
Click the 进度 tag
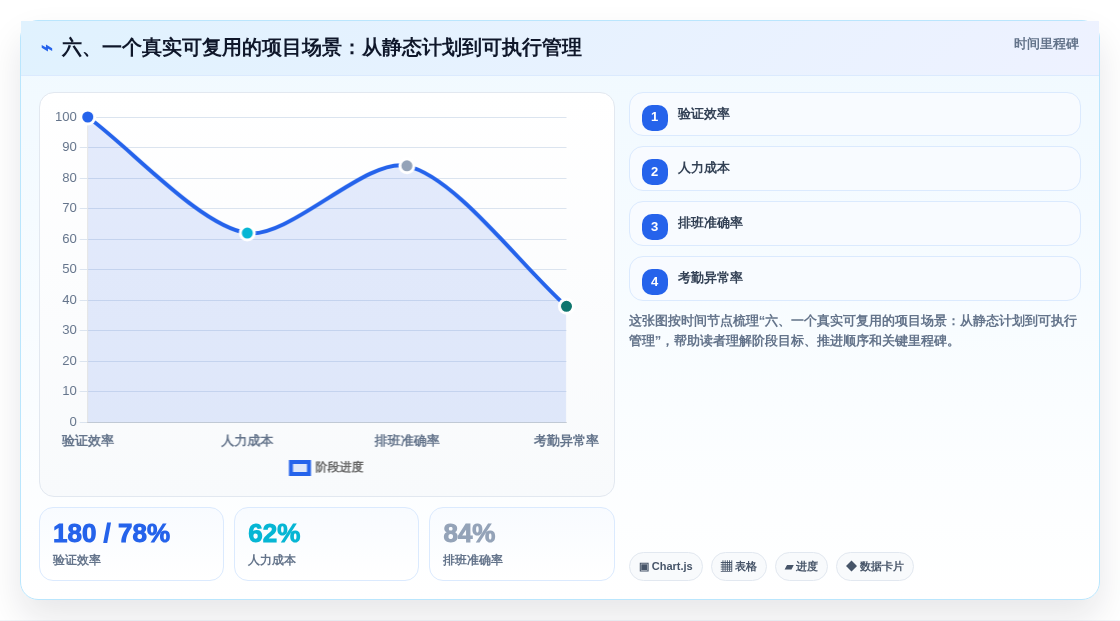tap(801, 567)
